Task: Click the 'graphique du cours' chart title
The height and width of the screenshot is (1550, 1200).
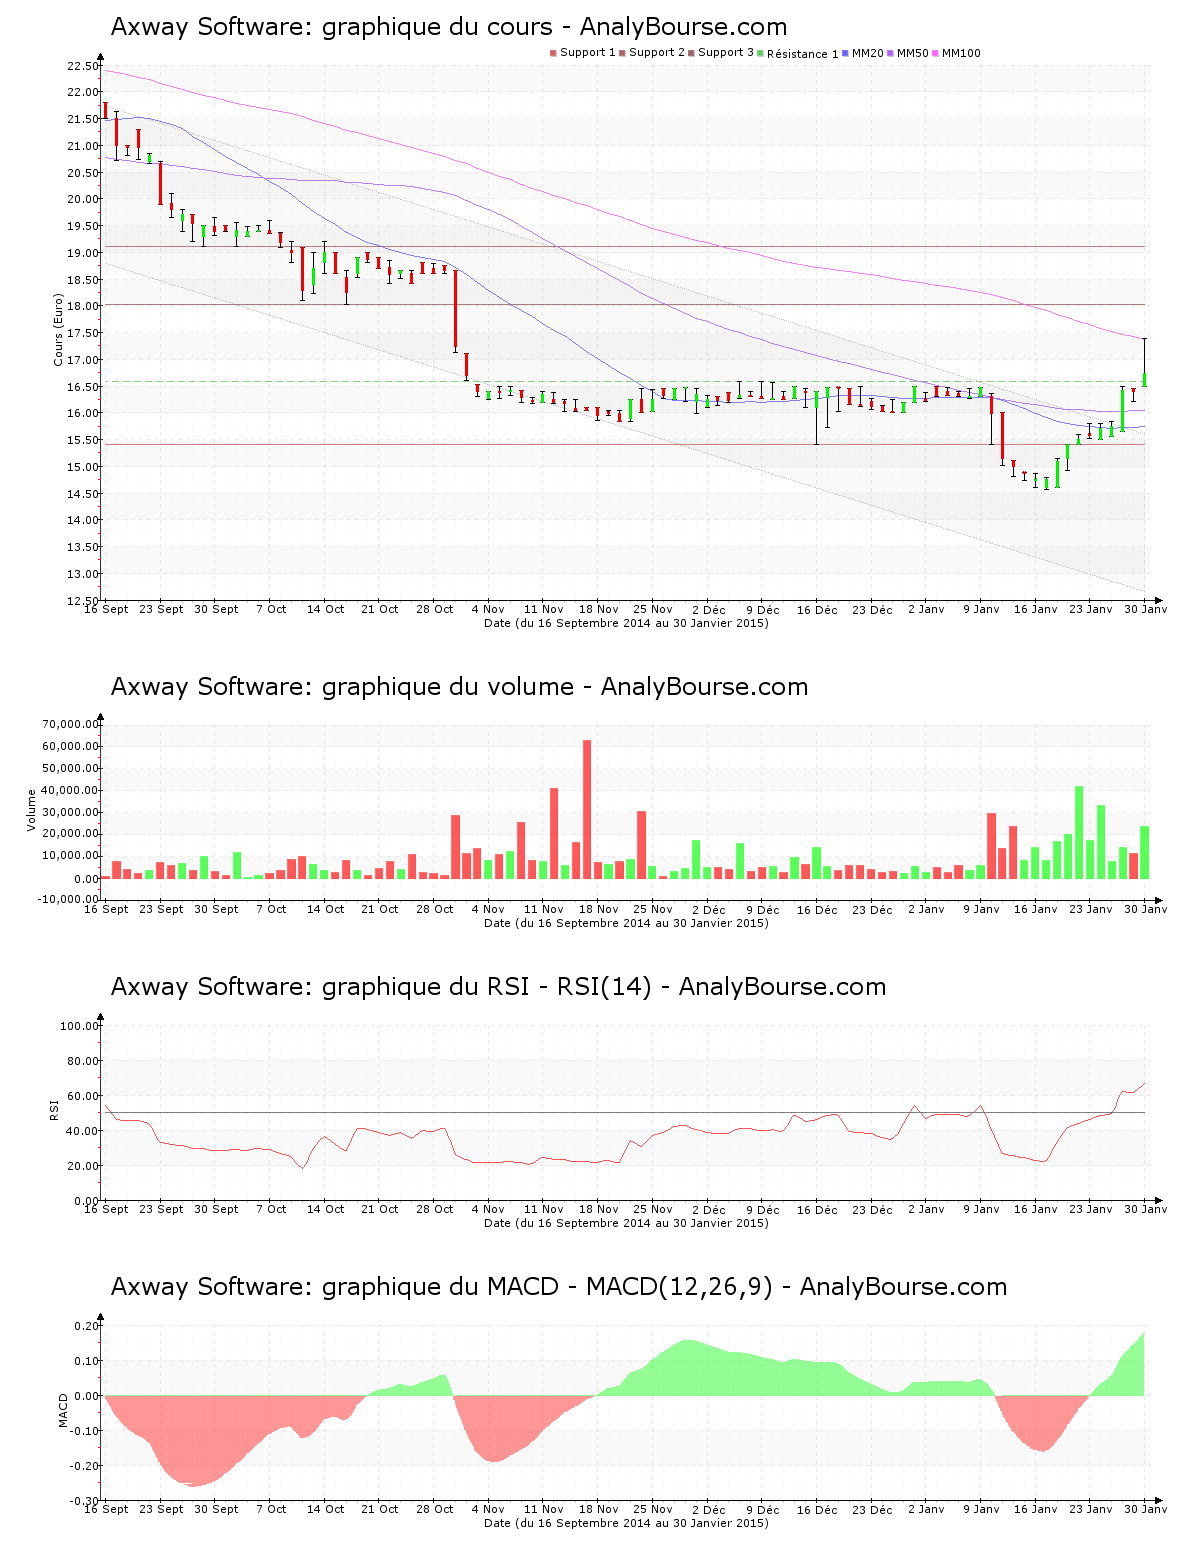Action: 449,27
